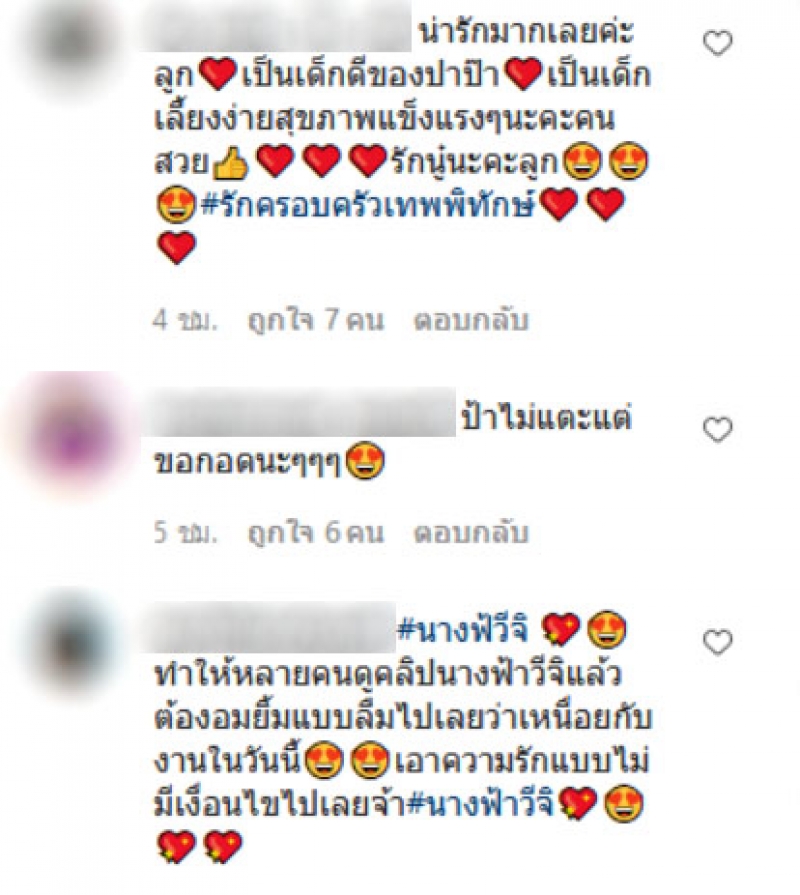Click the 4 ชม. timestamp

(185, 320)
